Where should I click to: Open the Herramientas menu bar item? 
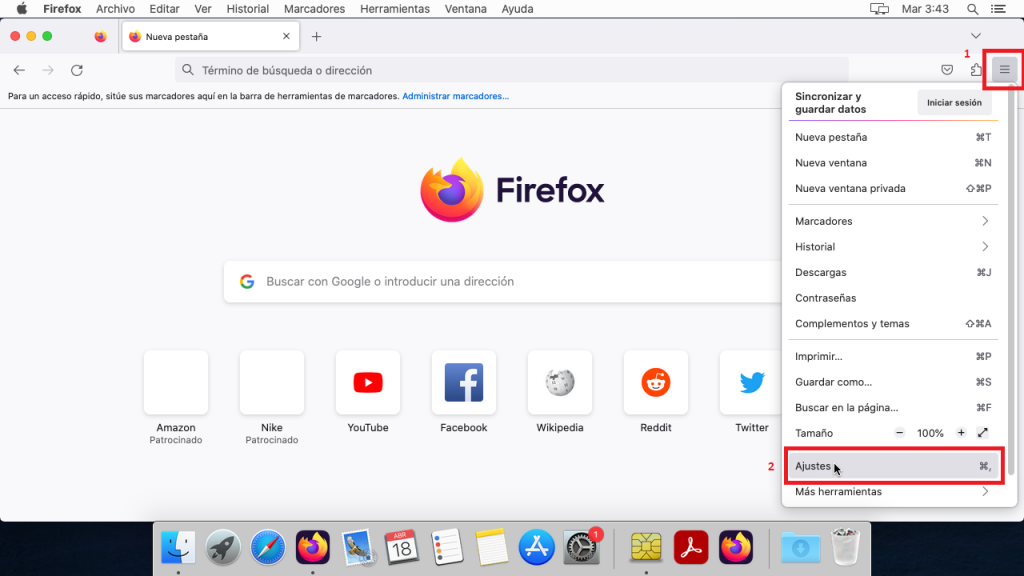(394, 9)
